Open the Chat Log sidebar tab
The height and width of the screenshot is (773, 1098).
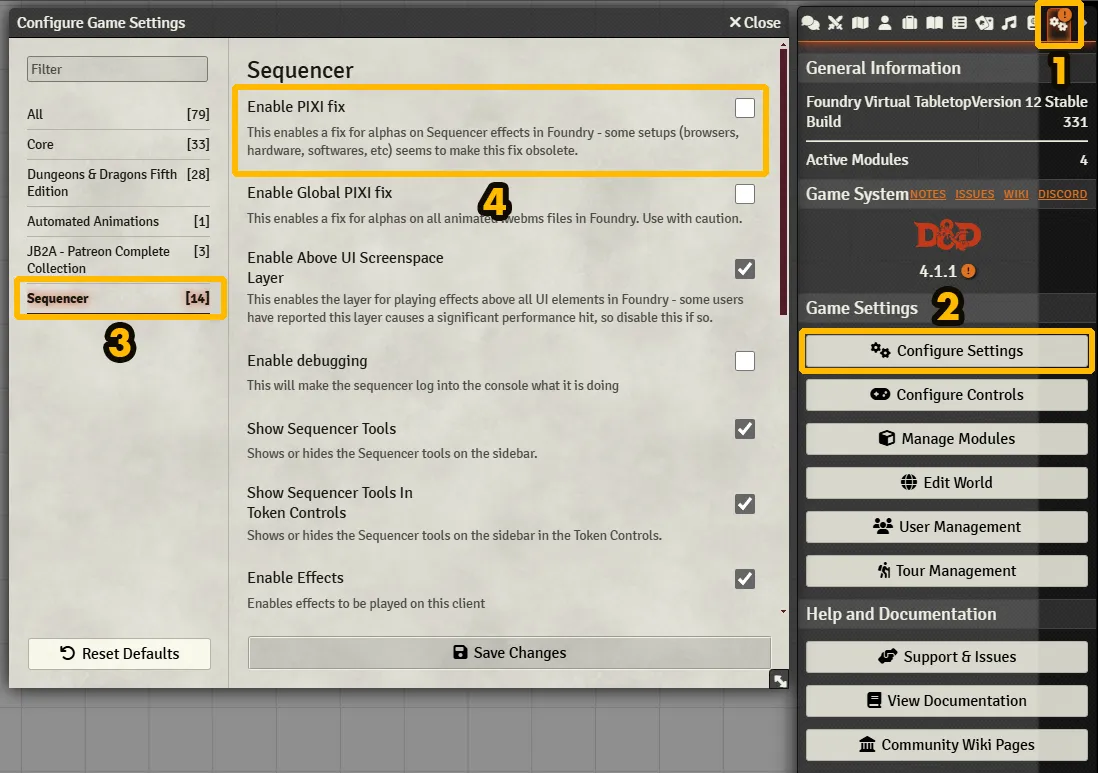tap(810, 23)
